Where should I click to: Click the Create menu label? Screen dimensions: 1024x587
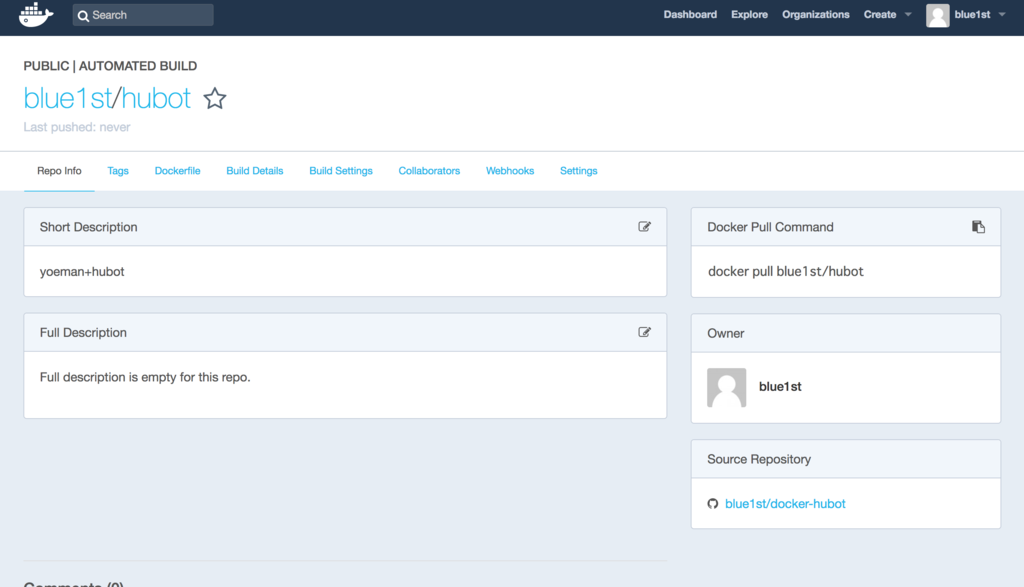880,14
